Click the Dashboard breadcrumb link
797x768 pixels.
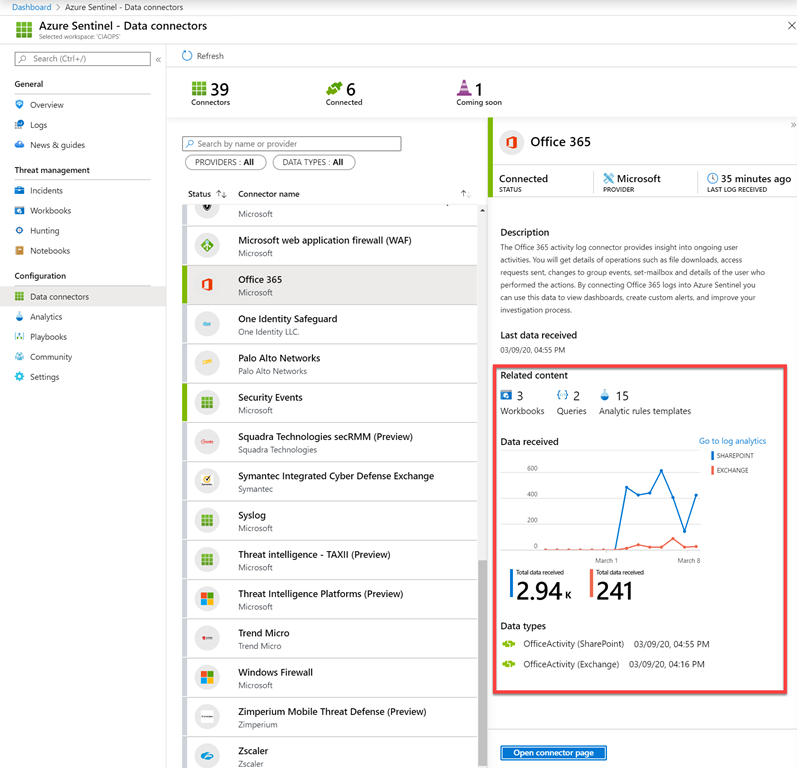[32, 7]
